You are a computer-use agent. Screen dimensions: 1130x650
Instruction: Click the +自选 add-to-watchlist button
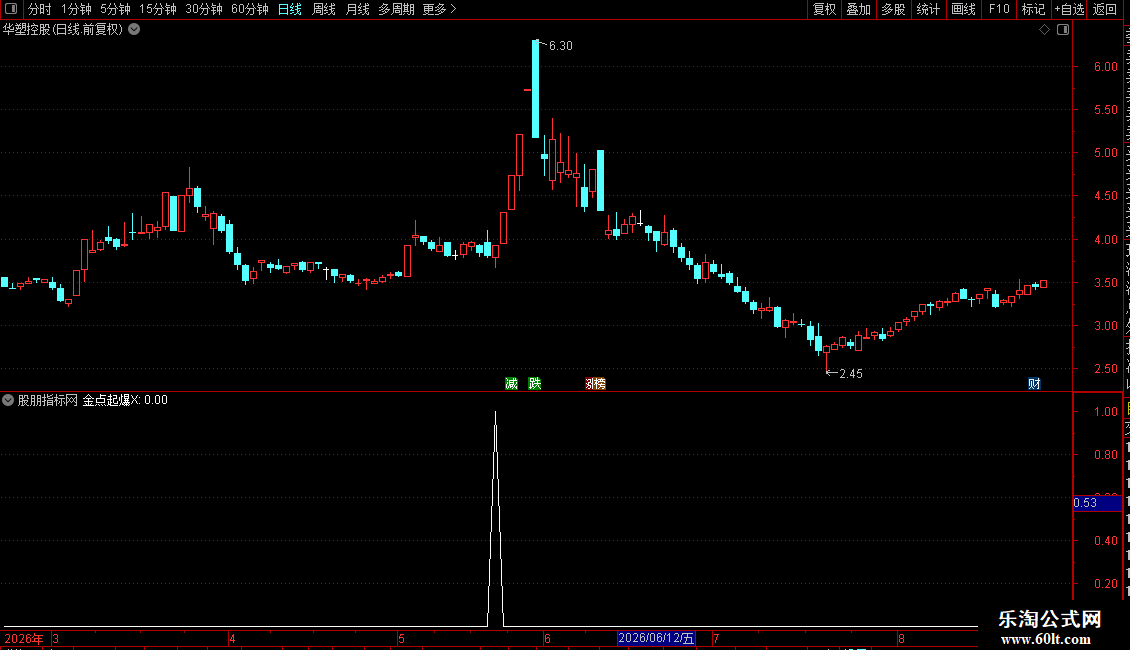(1069, 9)
